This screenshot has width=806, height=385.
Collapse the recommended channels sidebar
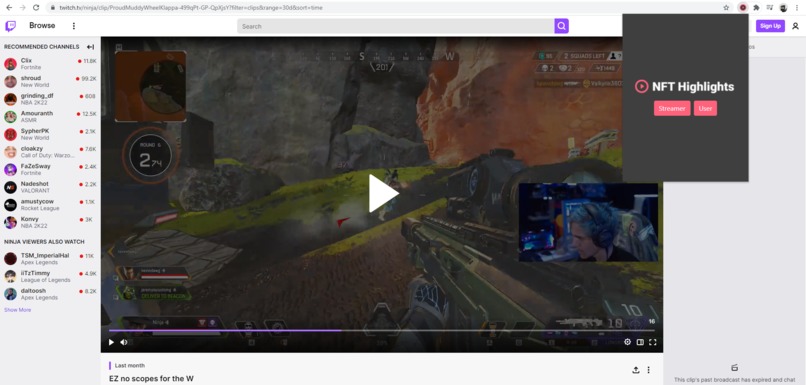tap(90, 47)
